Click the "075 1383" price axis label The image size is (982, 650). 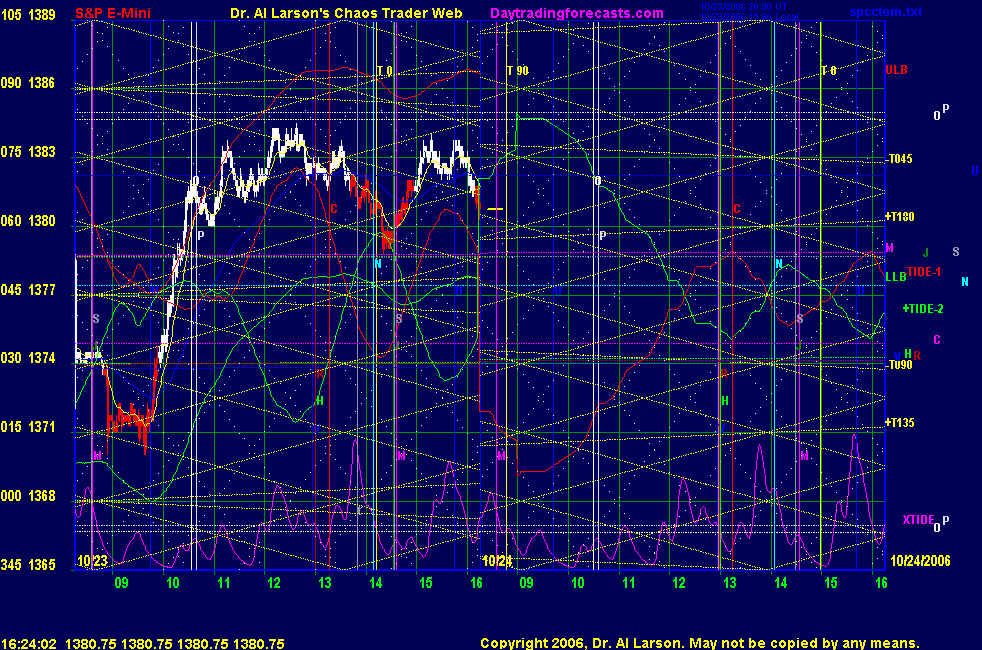tap(28, 152)
